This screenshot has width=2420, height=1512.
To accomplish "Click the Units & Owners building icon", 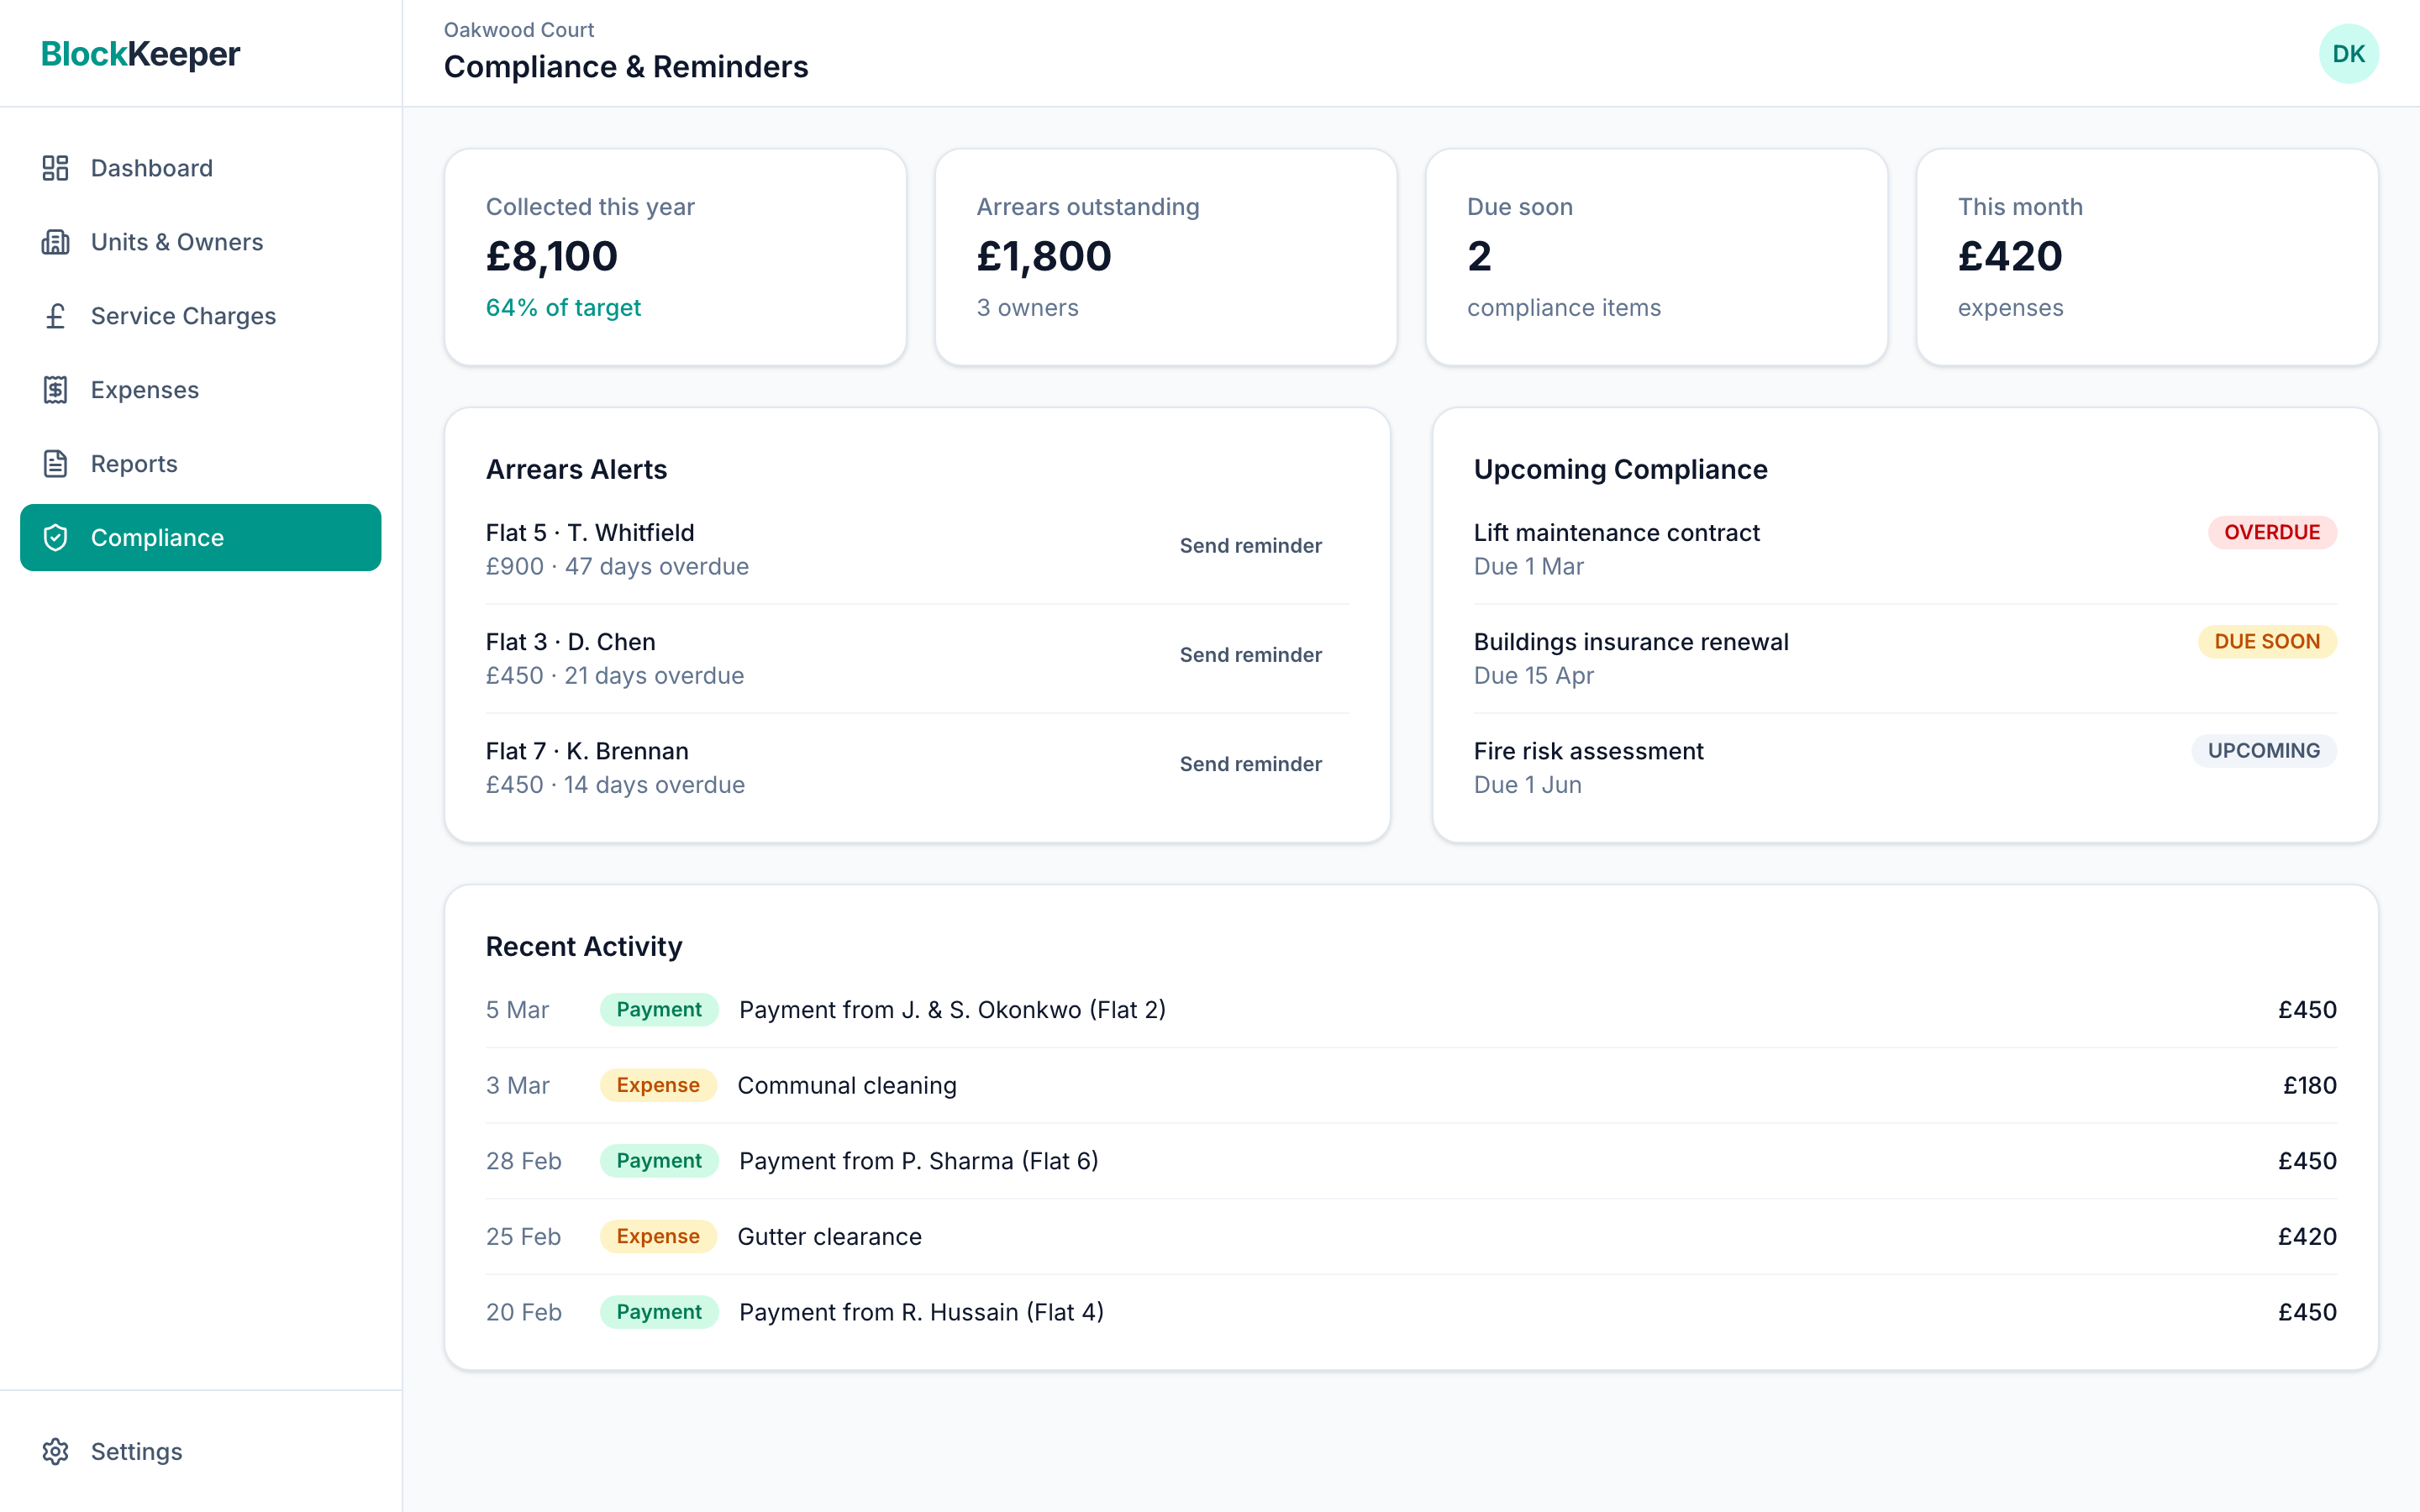I will (56, 242).
